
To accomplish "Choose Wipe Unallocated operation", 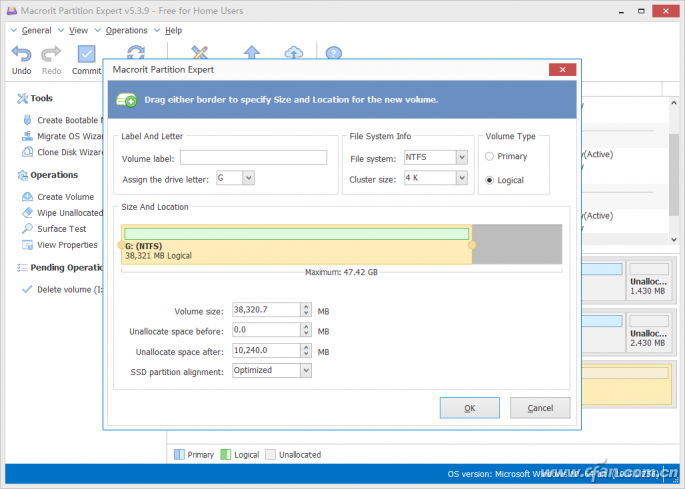I will [x=62, y=213].
